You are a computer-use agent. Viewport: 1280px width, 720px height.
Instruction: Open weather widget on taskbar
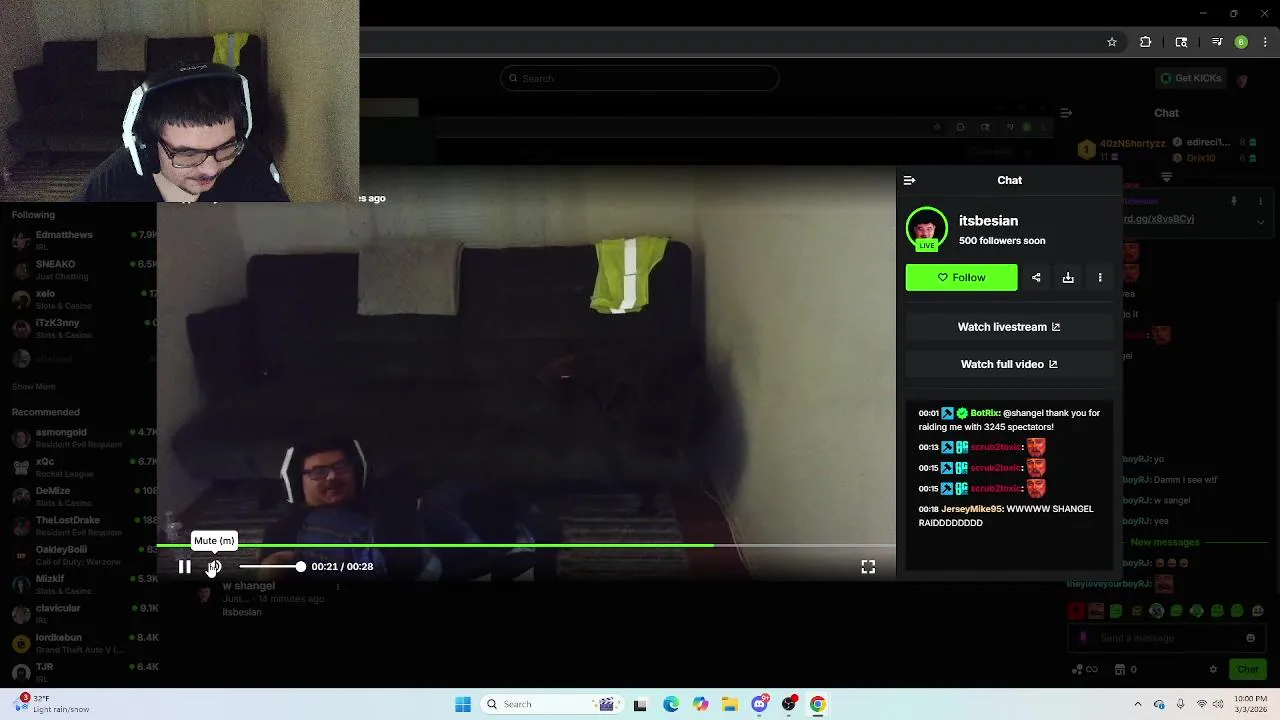(x=52, y=704)
